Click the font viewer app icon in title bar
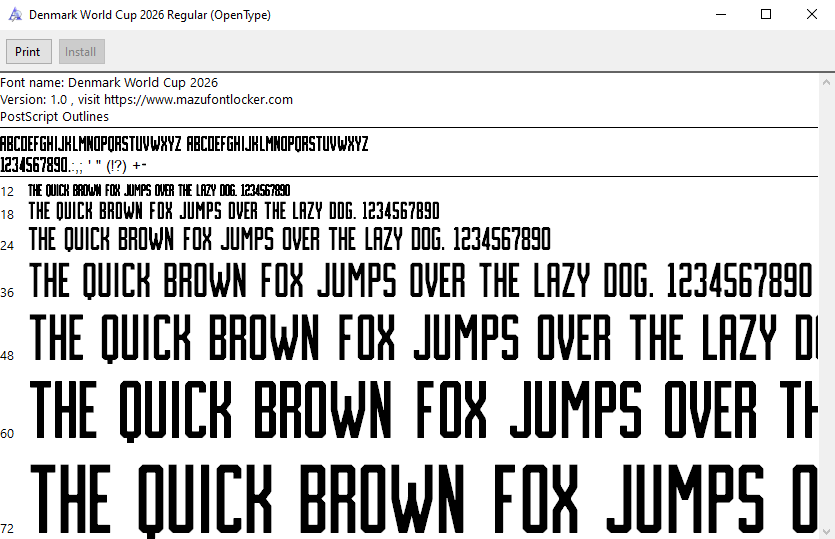Screen dimensions: 835x539 (15, 15)
